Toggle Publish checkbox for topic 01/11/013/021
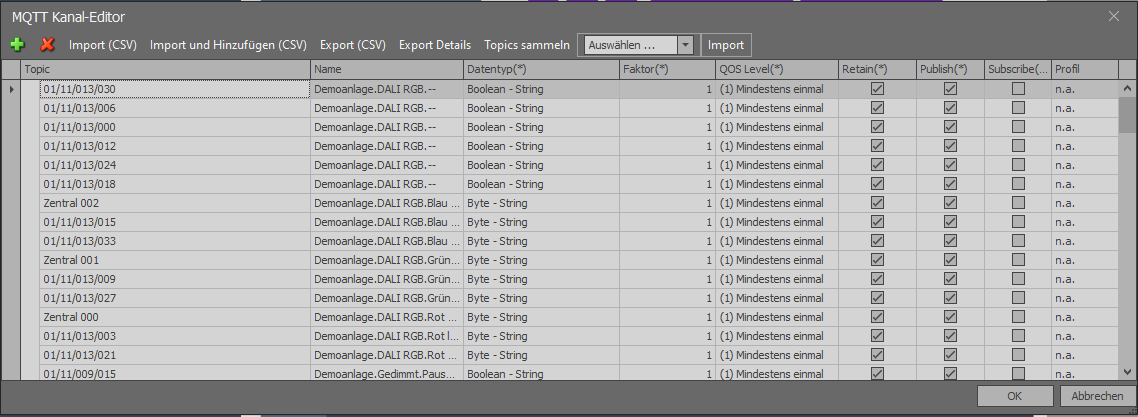Image resolution: width=1138 pixels, height=417 pixels. click(x=950, y=355)
